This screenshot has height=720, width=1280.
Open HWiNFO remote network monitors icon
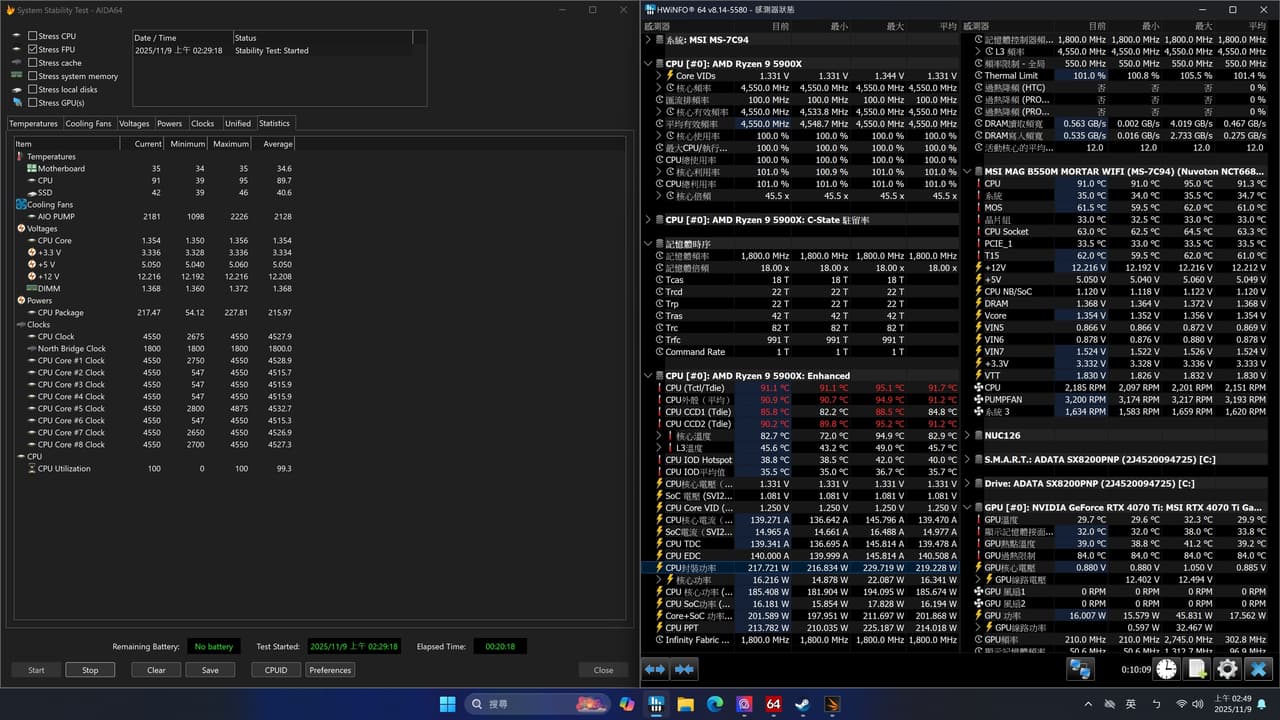point(1079,669)
